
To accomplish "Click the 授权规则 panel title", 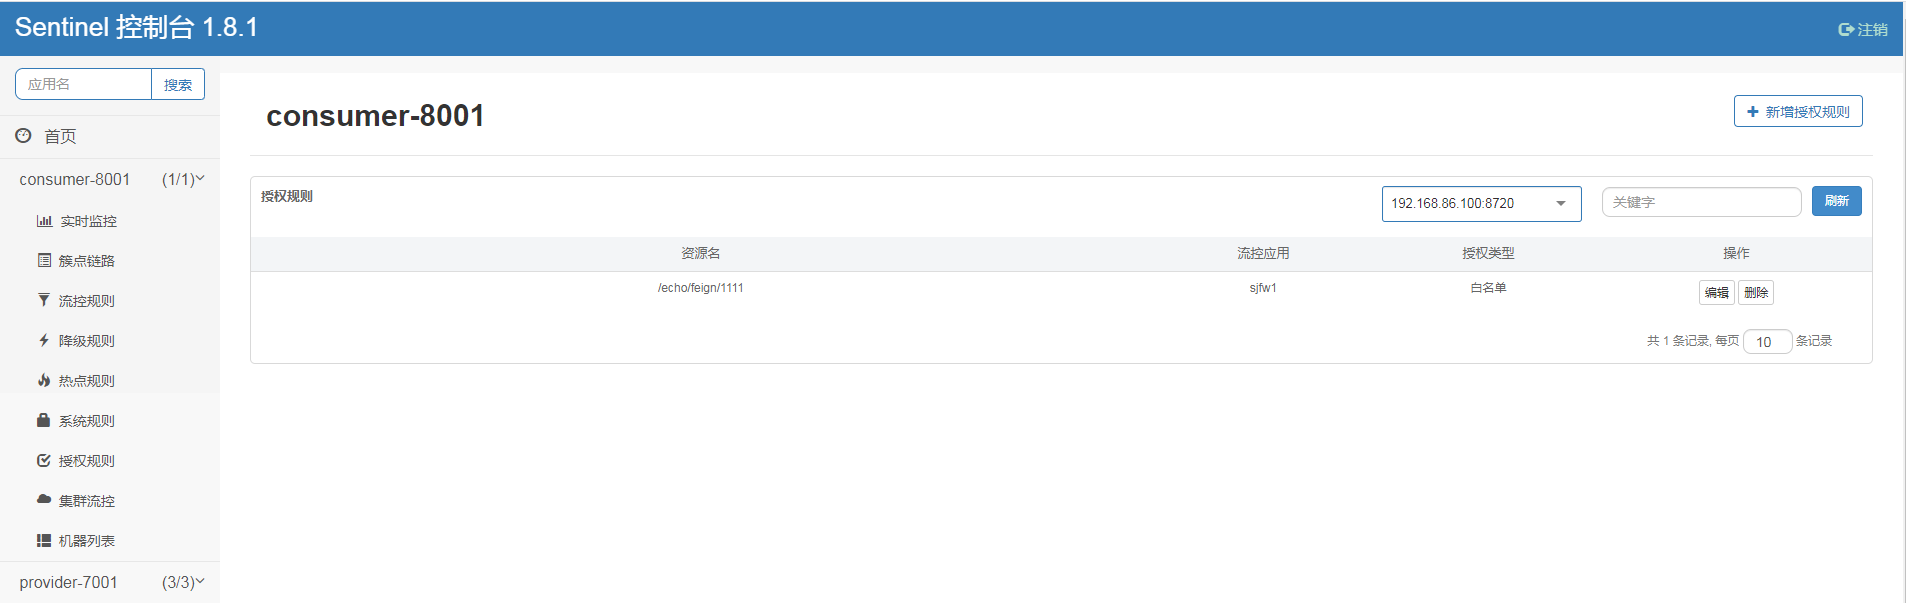I will pyautogui.click(x=287, y=196).
